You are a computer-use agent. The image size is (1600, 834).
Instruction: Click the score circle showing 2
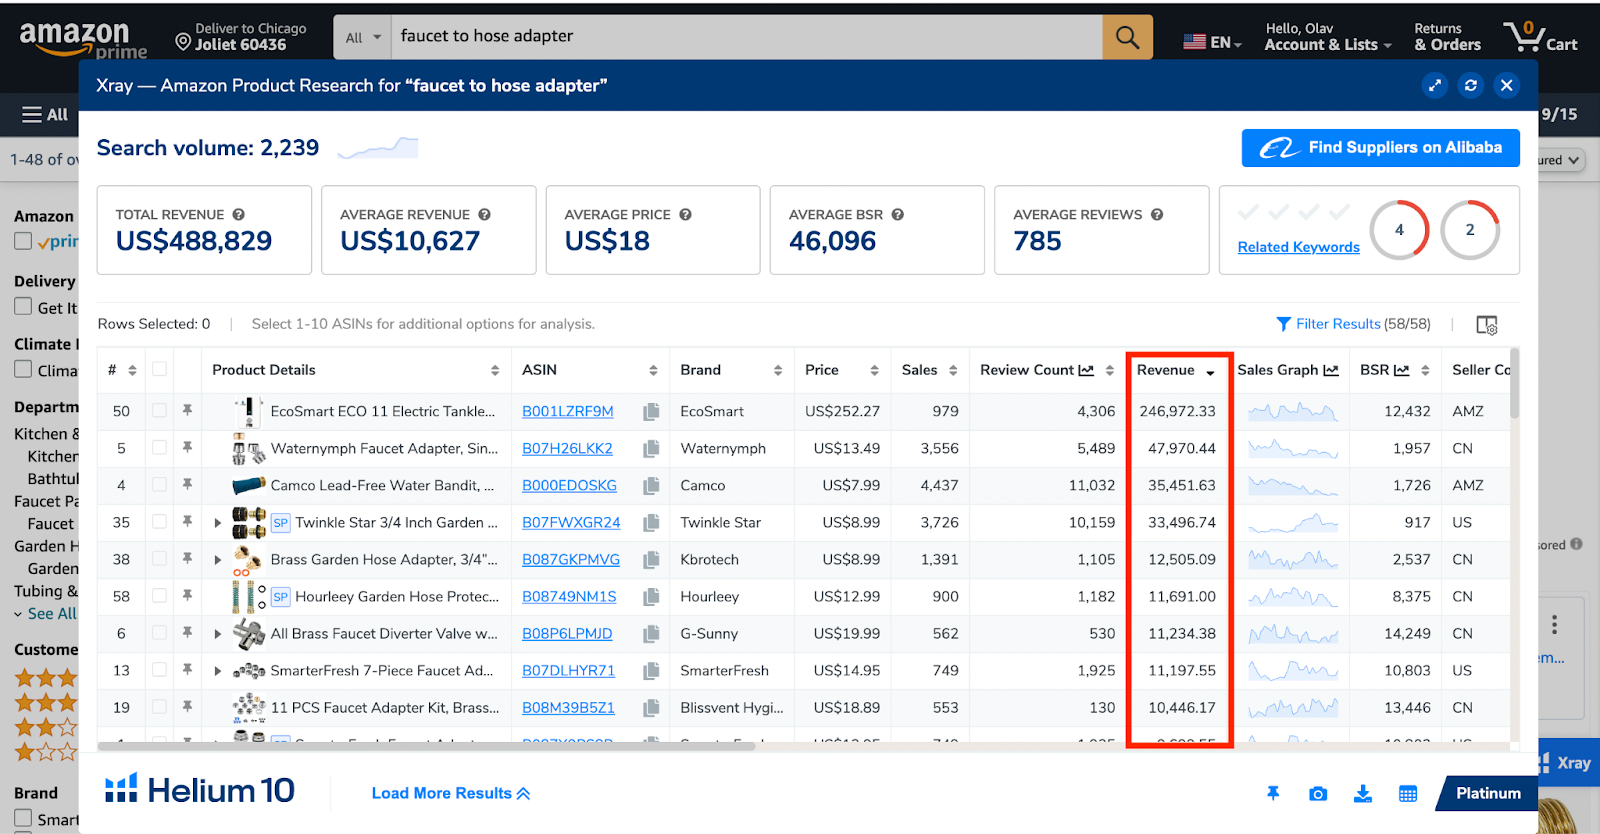1470,230
